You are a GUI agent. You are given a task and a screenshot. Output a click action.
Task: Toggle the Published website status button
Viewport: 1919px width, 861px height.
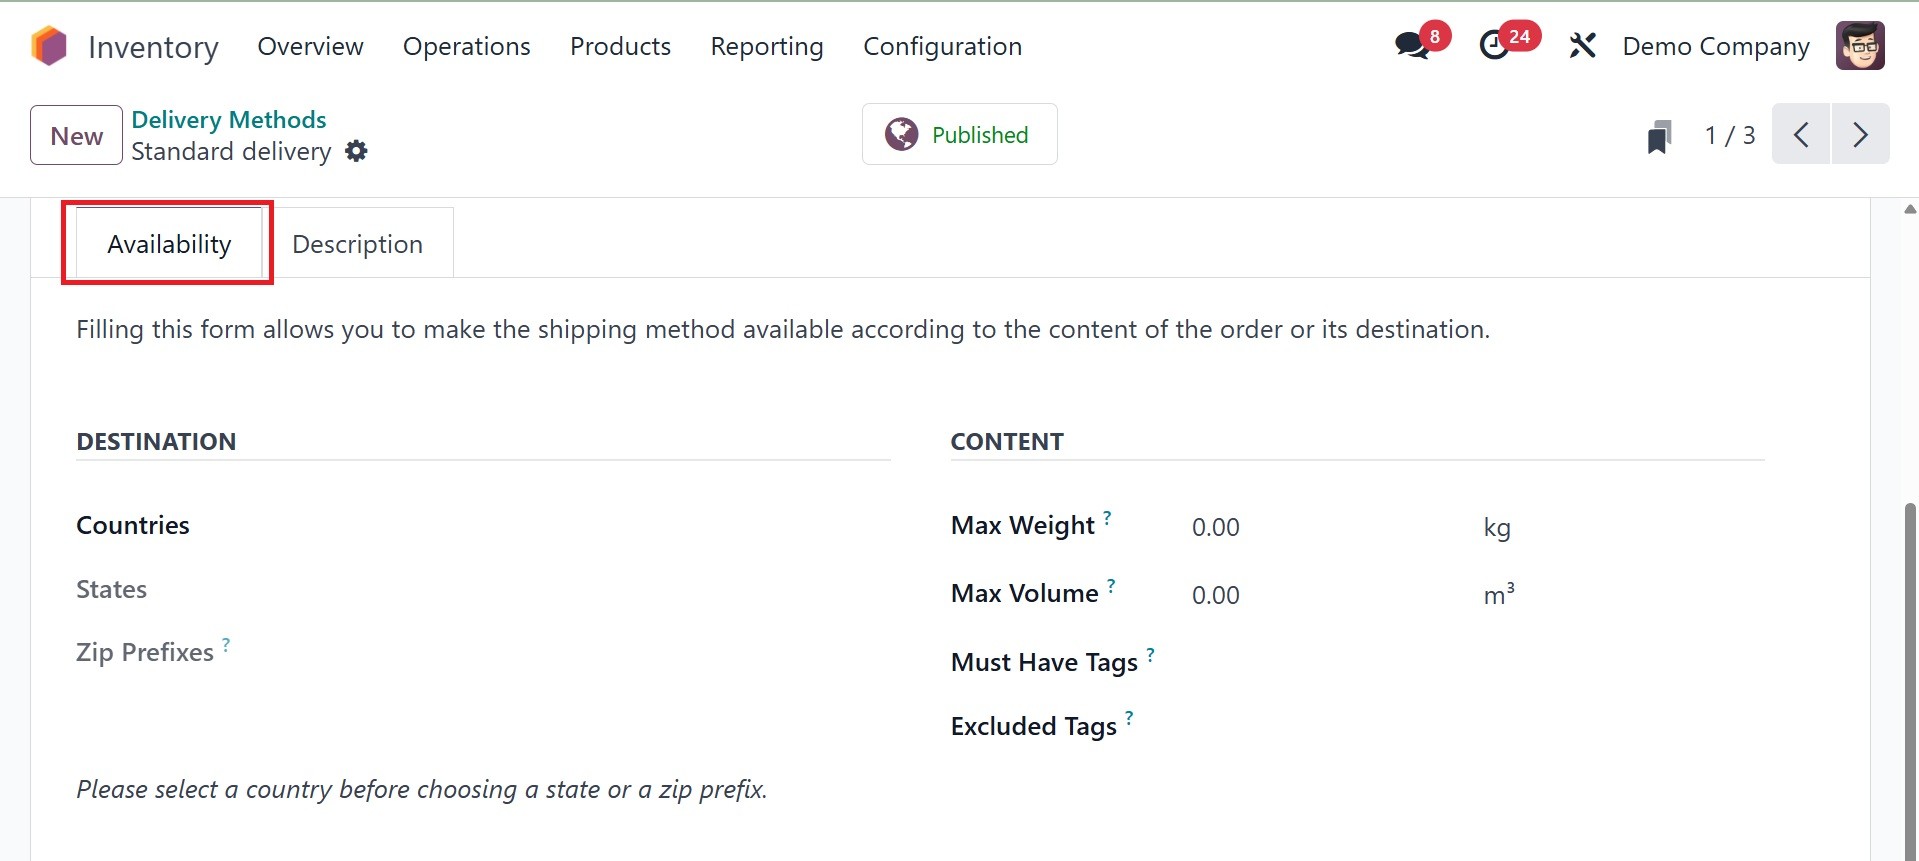point(959,135)
